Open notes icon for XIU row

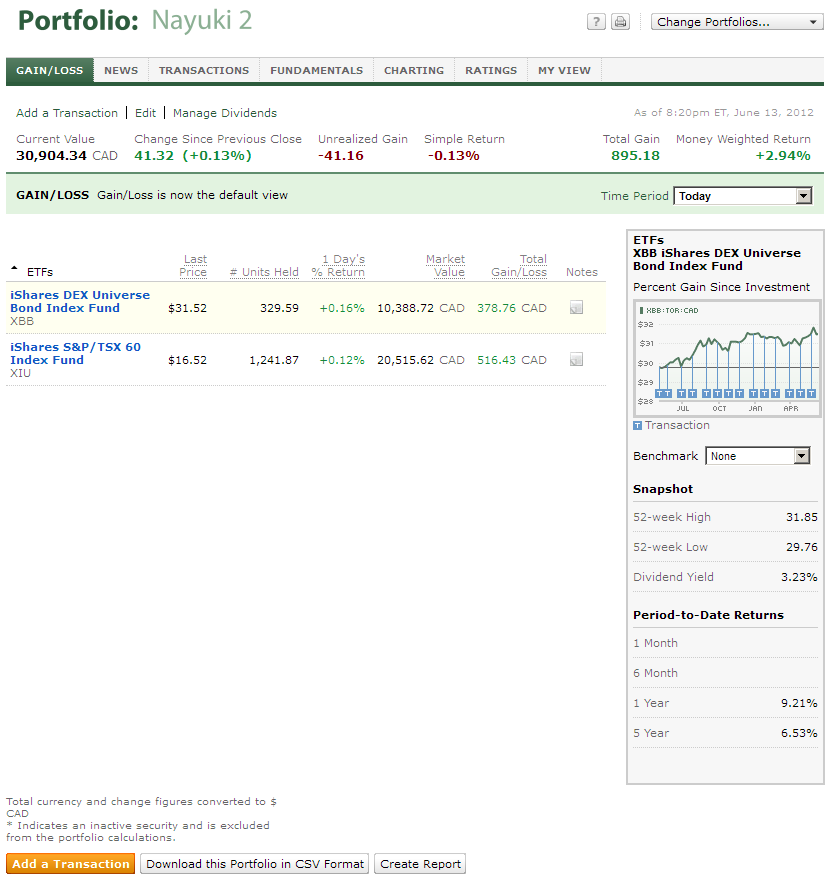pos(576,359)
